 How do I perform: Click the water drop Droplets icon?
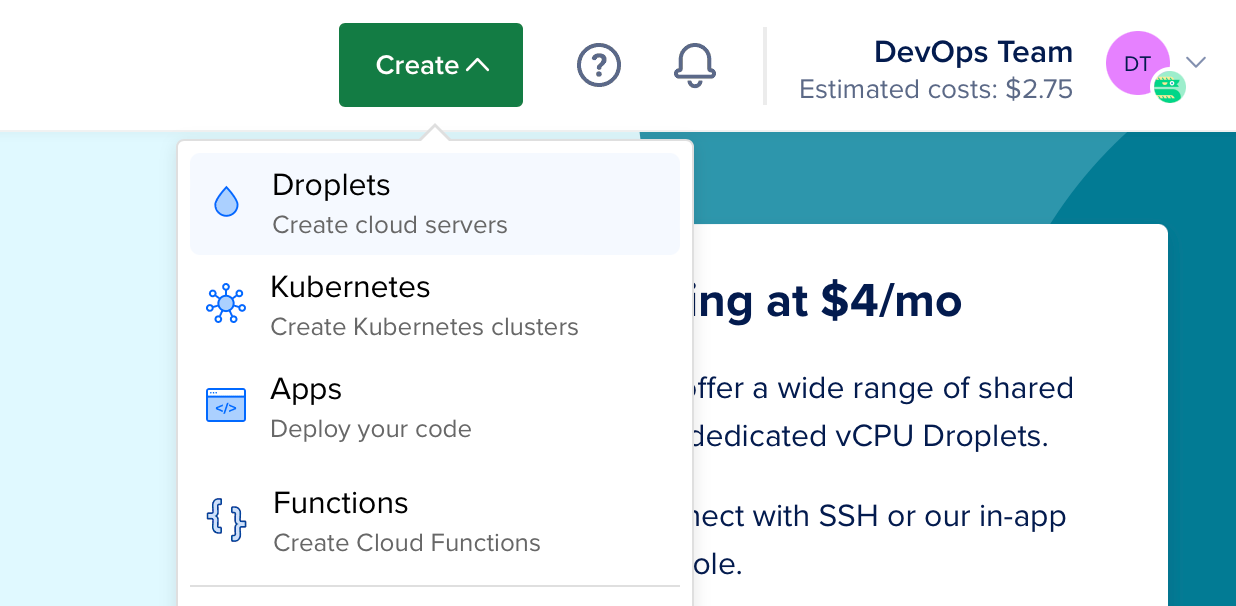pos(227,202)
